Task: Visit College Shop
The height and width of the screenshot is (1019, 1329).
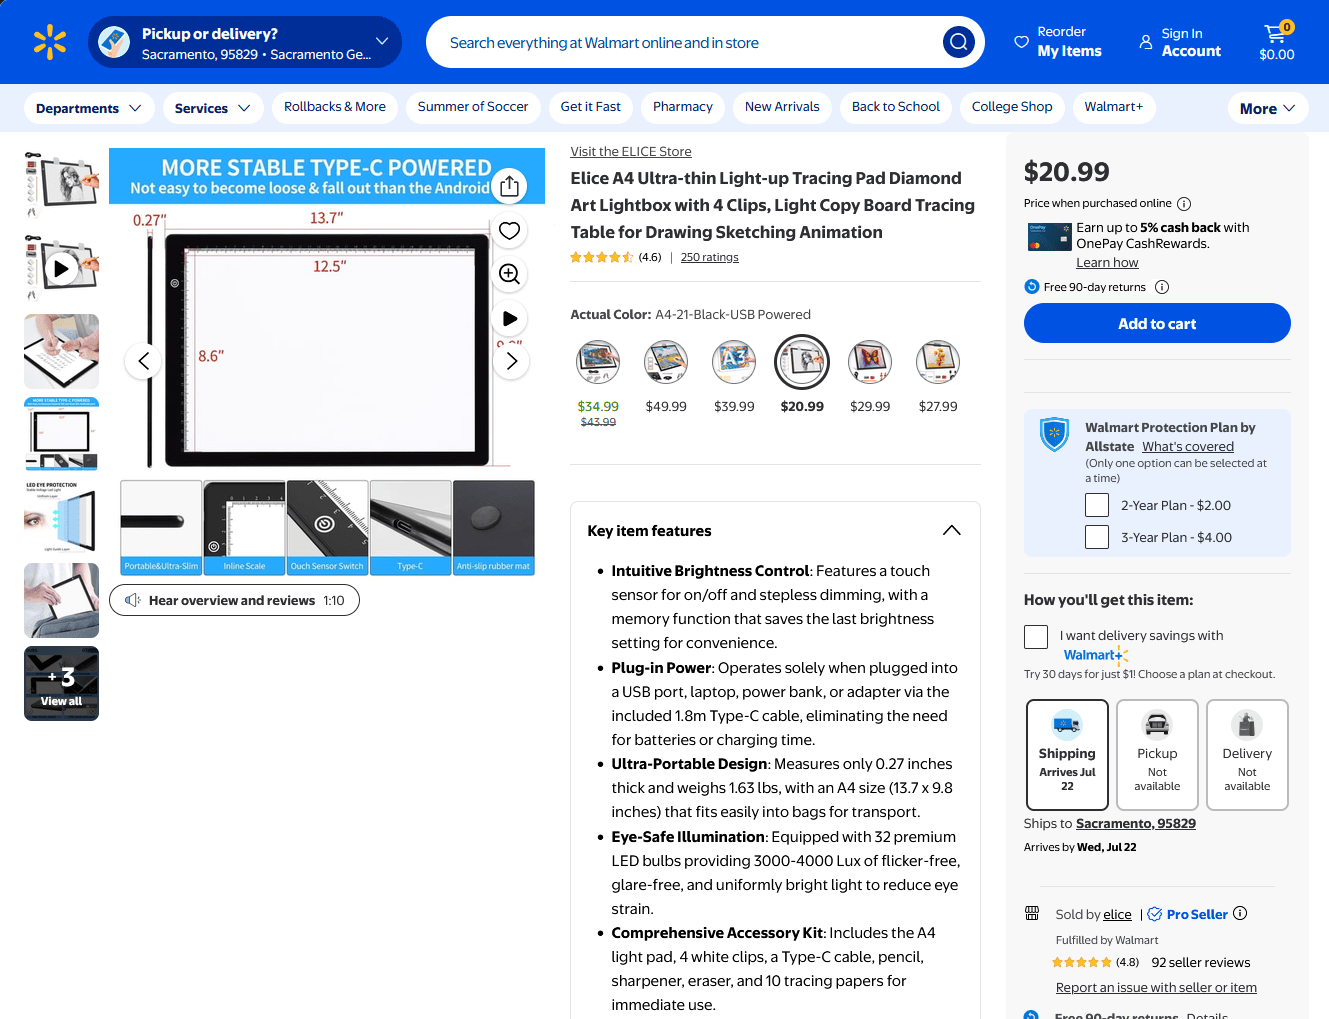Action: pos(1012,107)
